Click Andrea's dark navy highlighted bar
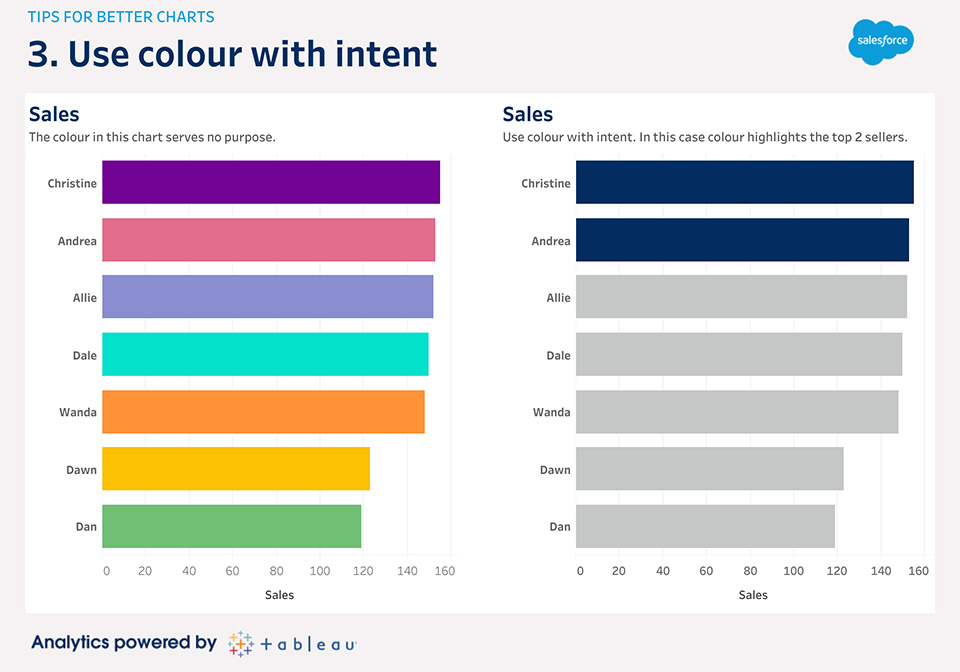 tap(742, 240)
